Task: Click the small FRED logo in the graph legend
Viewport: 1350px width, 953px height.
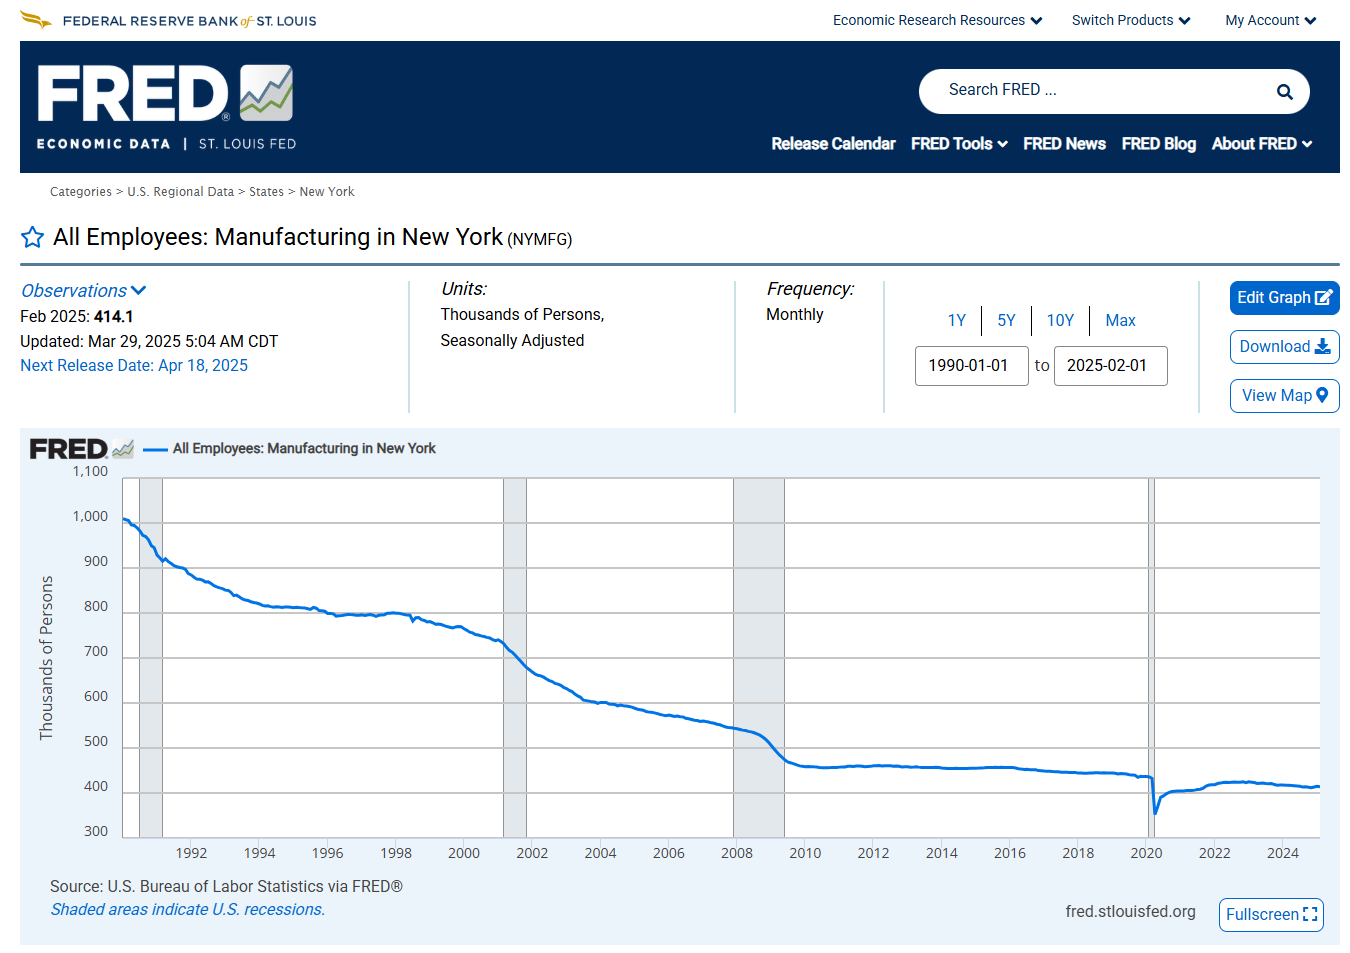Action: [82, 449]
